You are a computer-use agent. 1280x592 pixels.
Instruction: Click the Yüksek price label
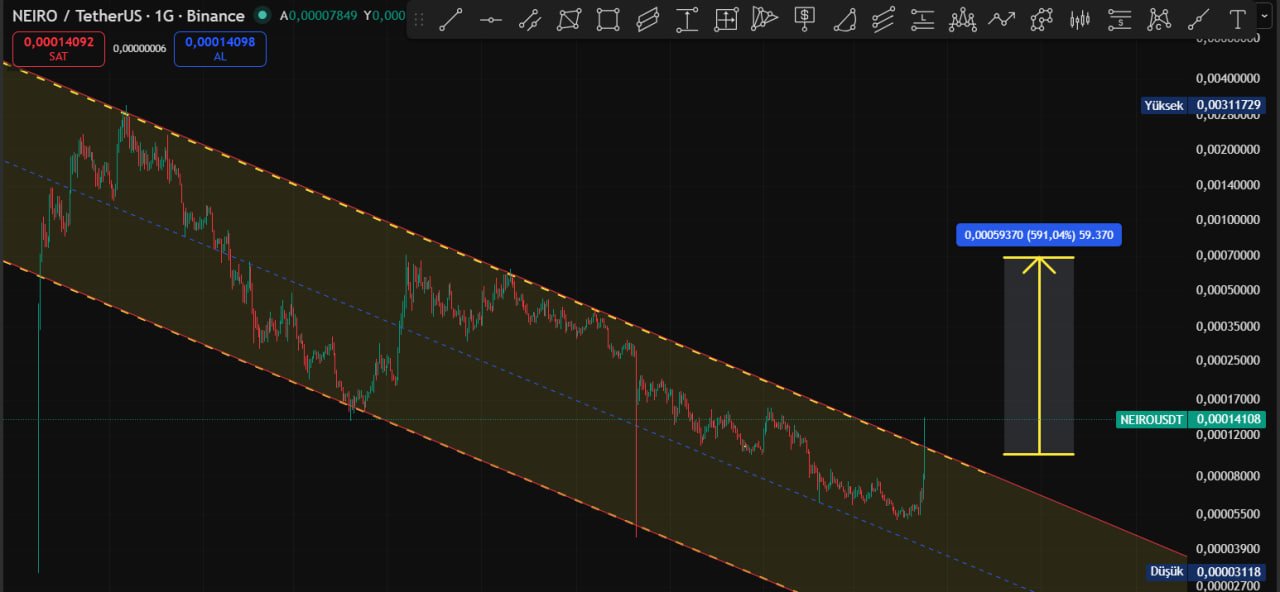1164,105
